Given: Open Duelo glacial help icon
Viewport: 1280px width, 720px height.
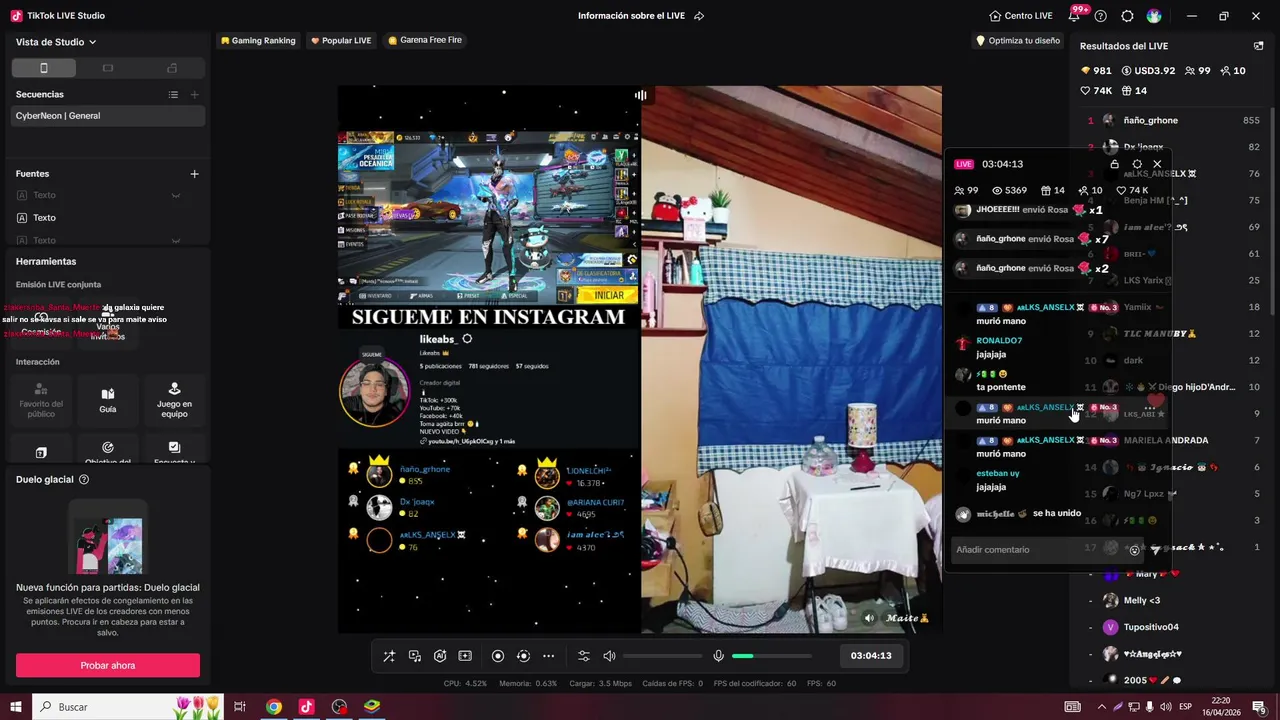Looking at the screenshot, I should (84, 480).
